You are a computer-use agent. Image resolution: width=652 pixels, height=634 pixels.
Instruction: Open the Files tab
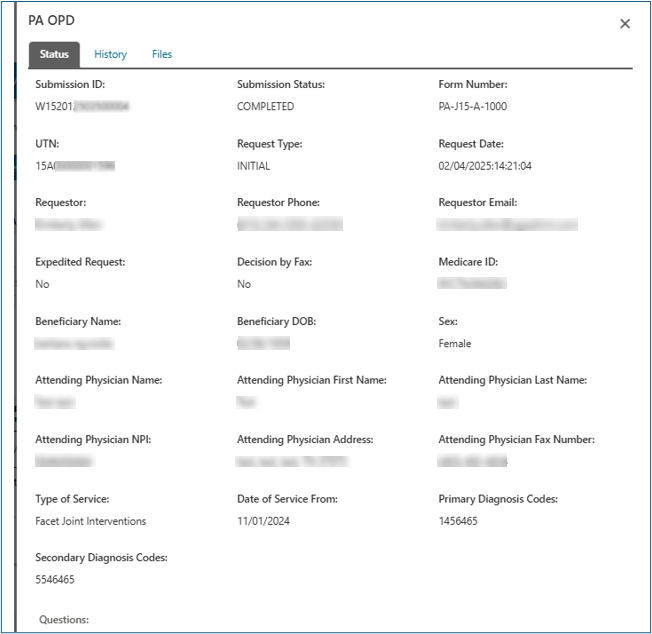[x=162, y=54]
